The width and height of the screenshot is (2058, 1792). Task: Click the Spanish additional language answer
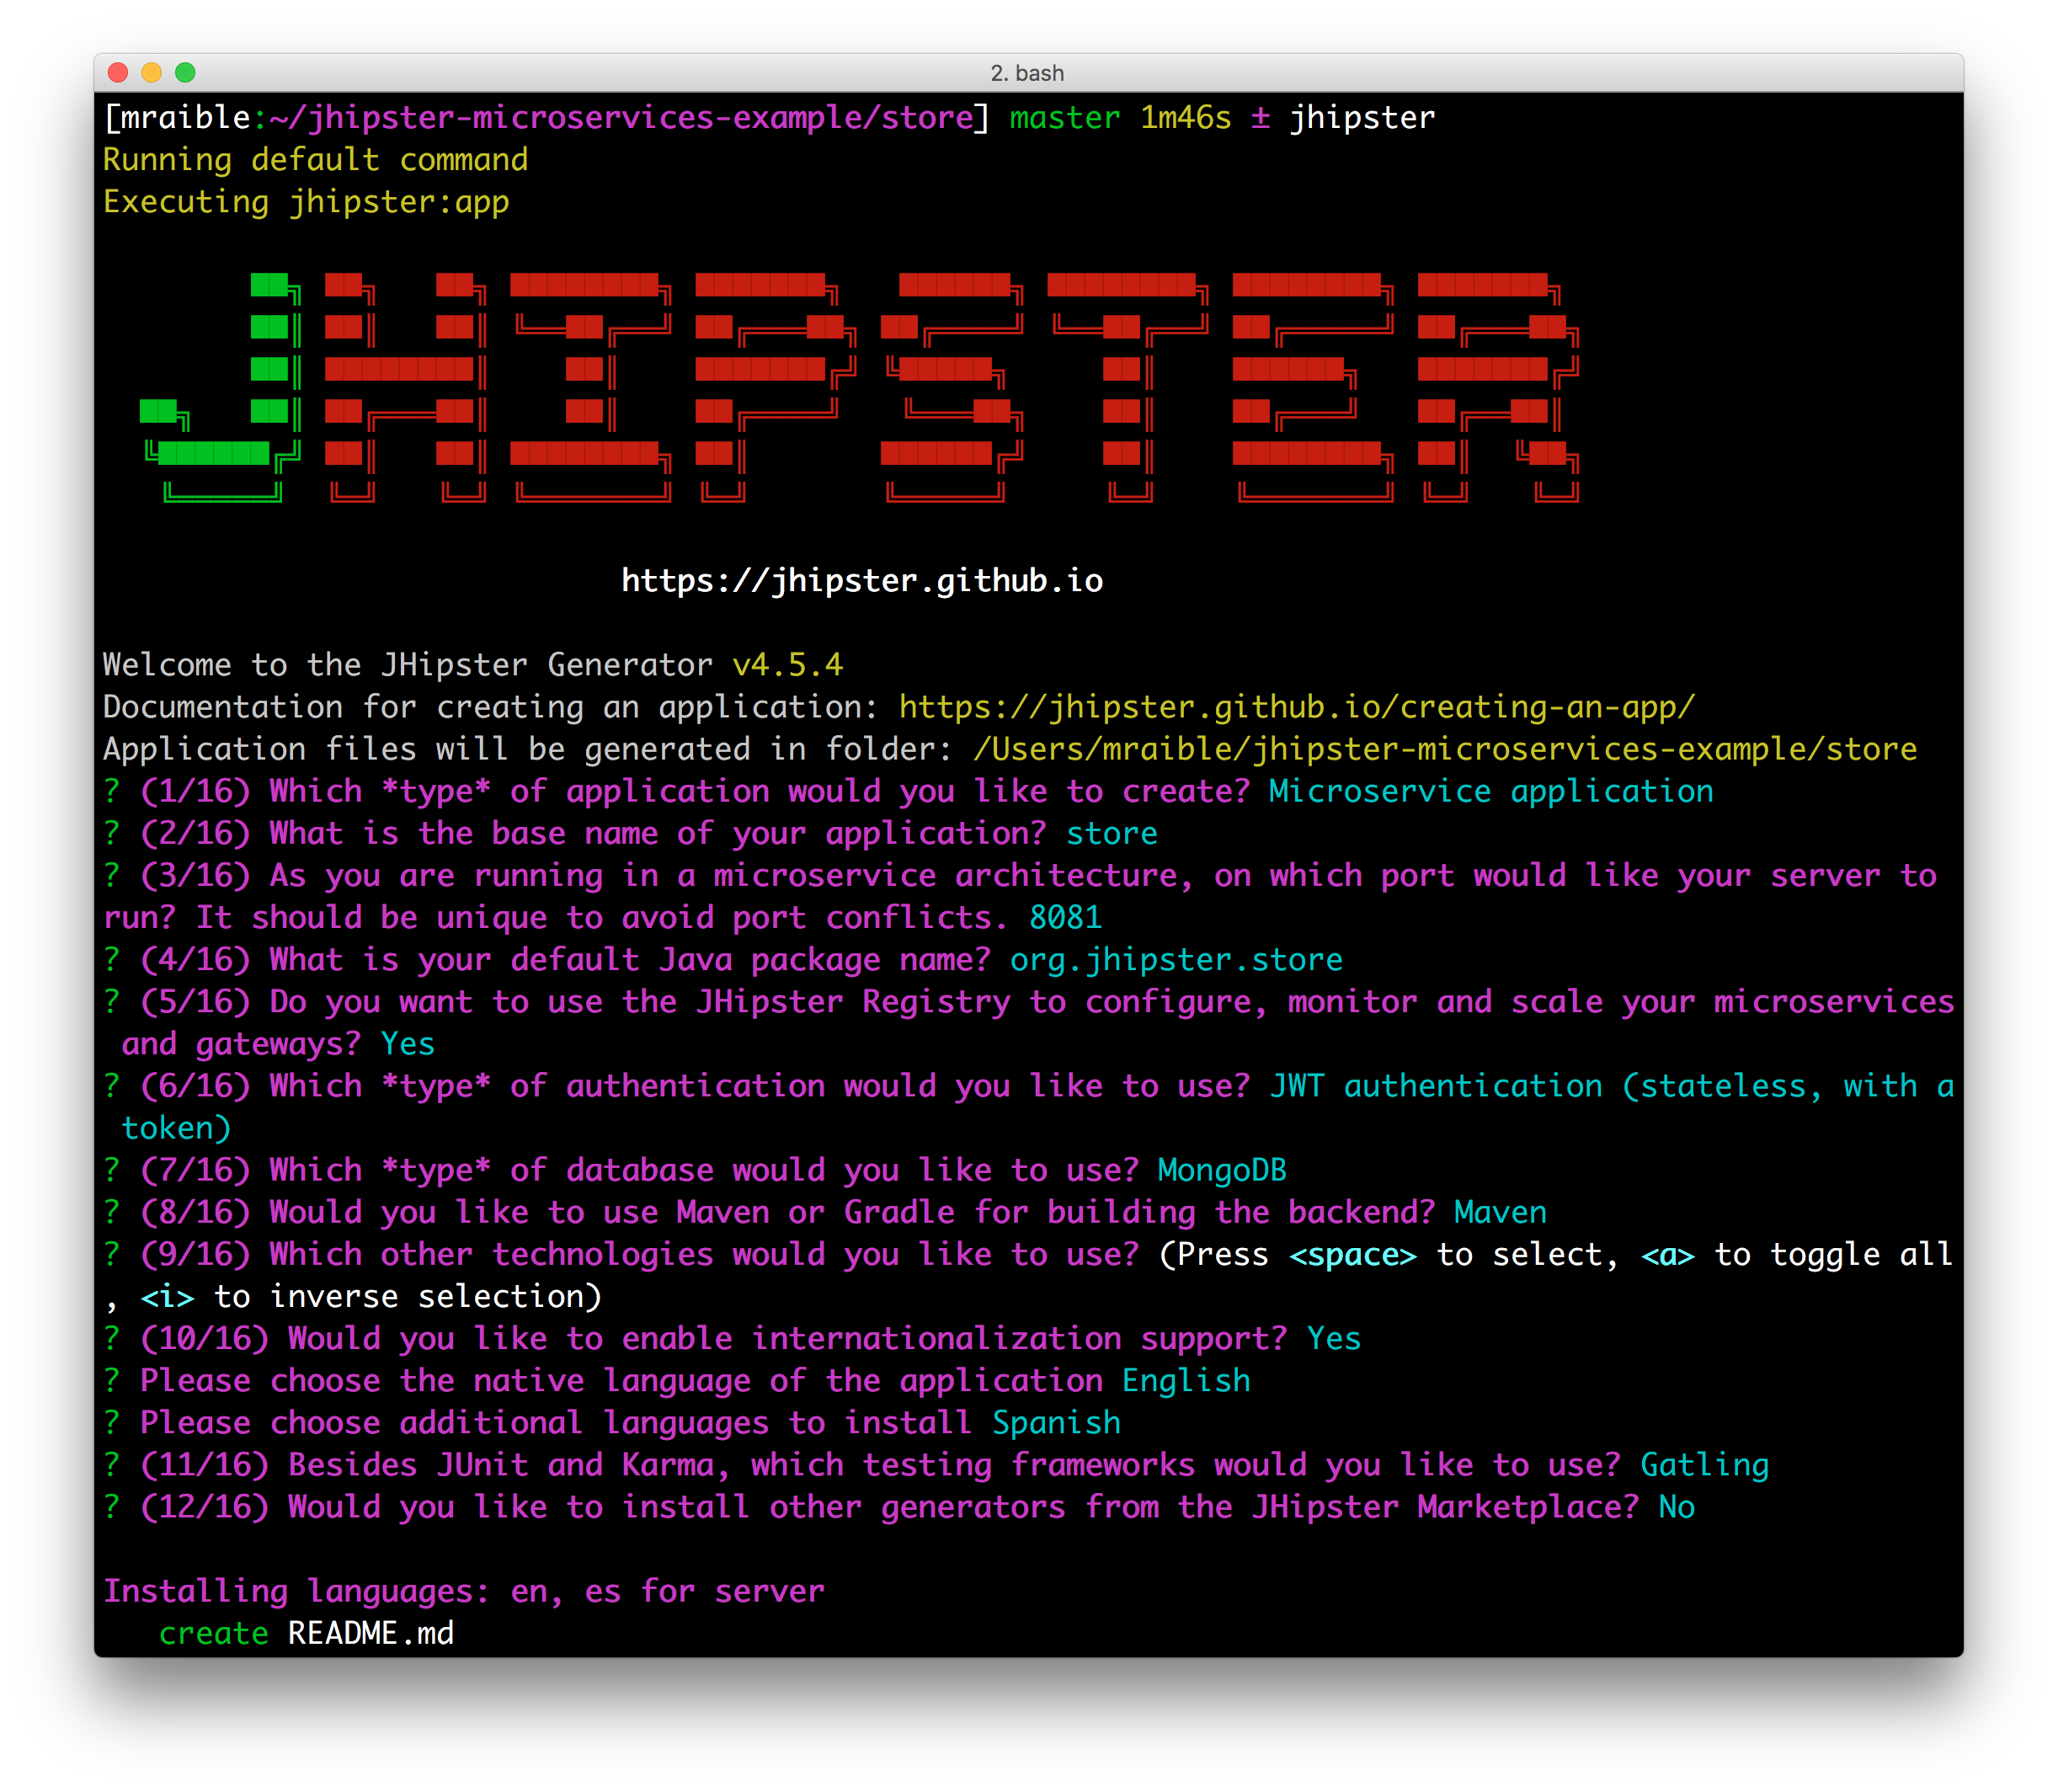click(x=1056, y=1424)
